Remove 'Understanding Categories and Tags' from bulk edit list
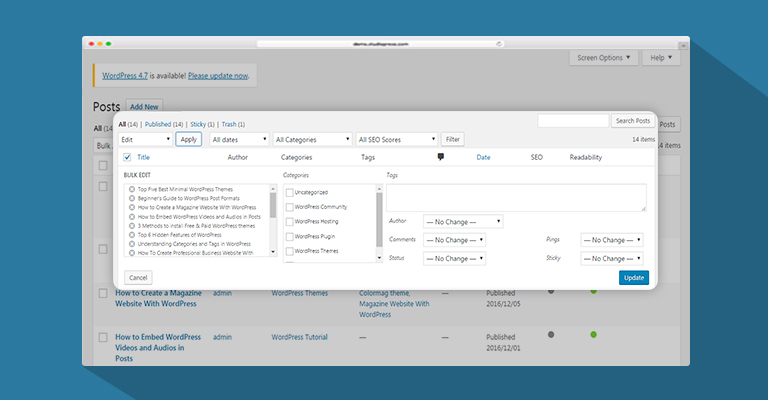 [132, 244]
